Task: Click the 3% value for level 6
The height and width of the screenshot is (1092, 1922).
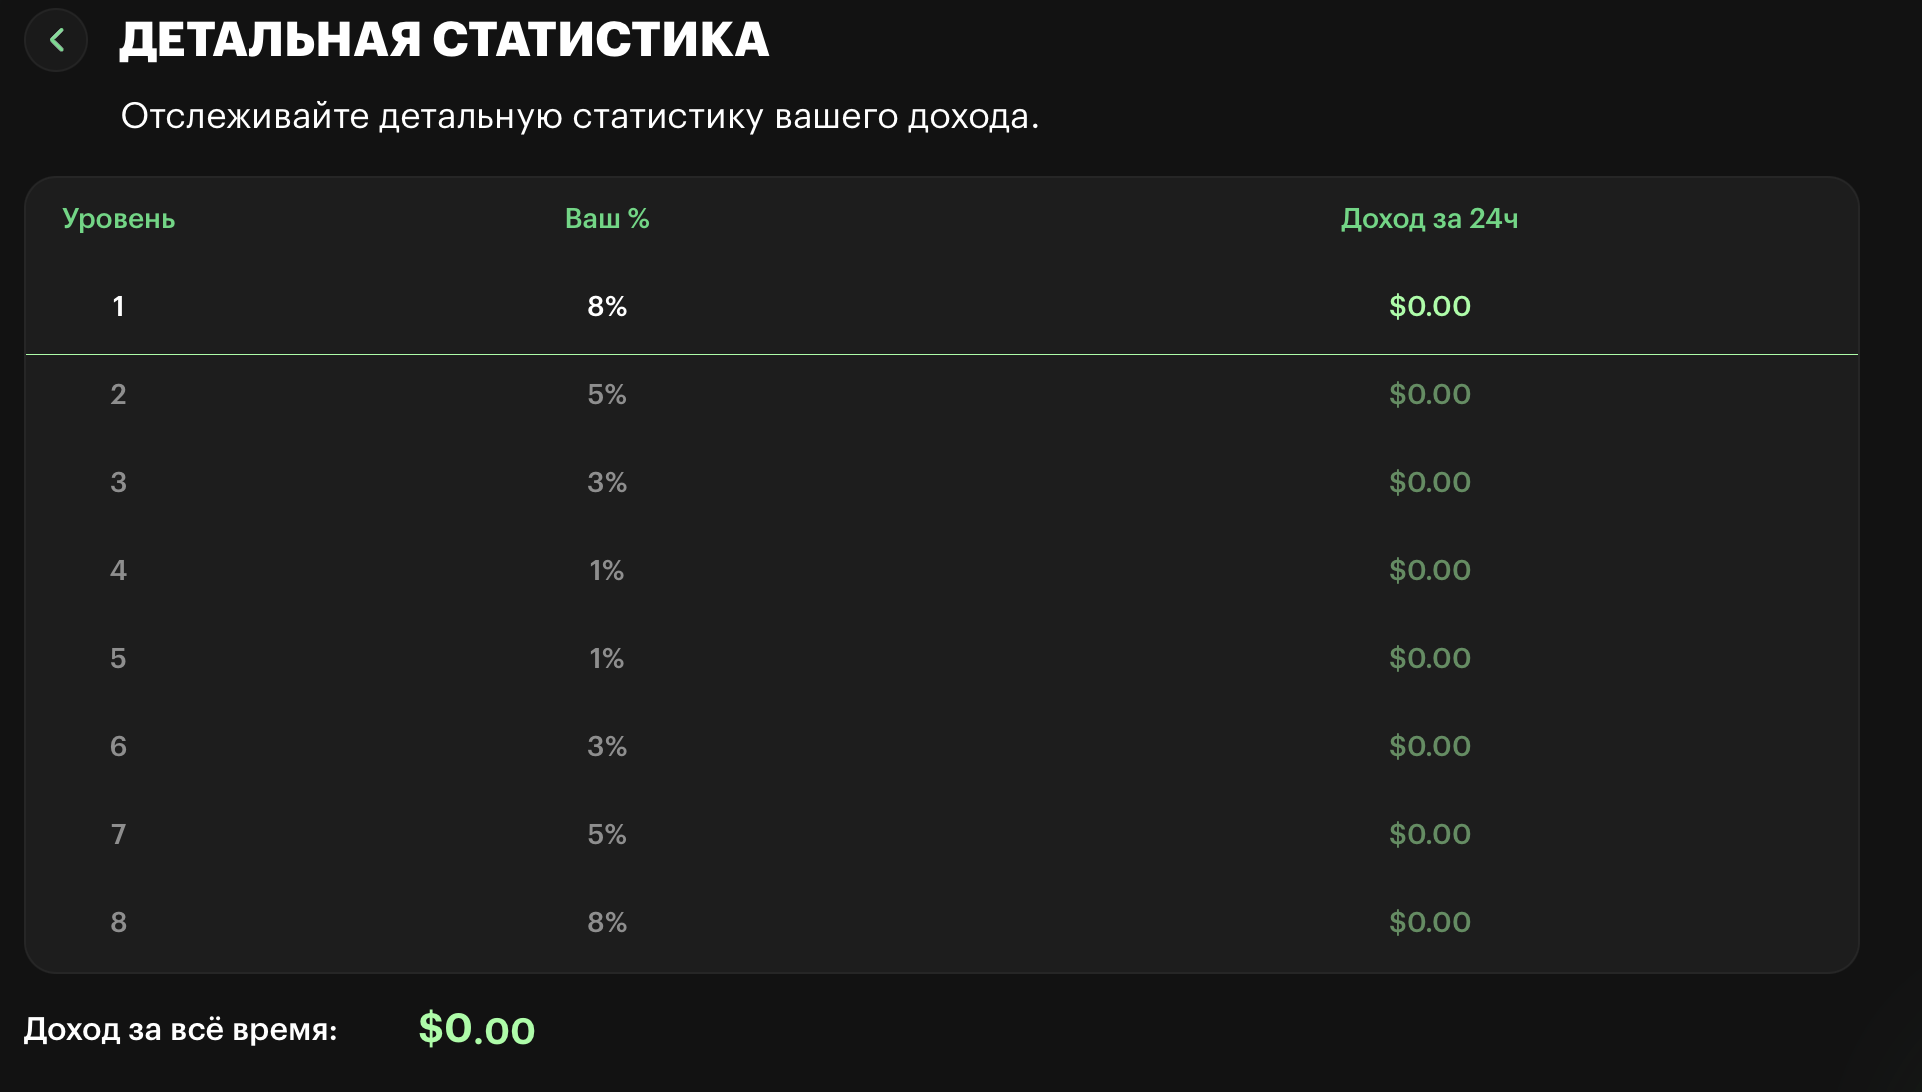Action: pyautogui.click(x=607, y=746)
